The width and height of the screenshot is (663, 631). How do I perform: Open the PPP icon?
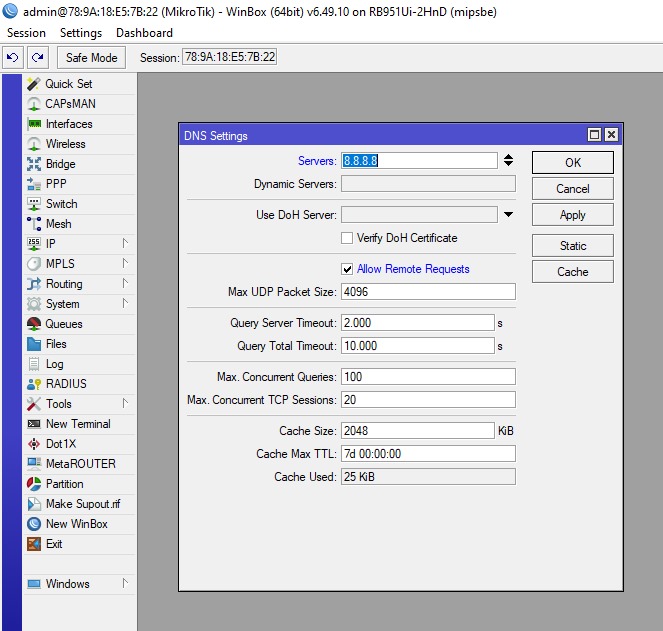click(x=34, y=184)
